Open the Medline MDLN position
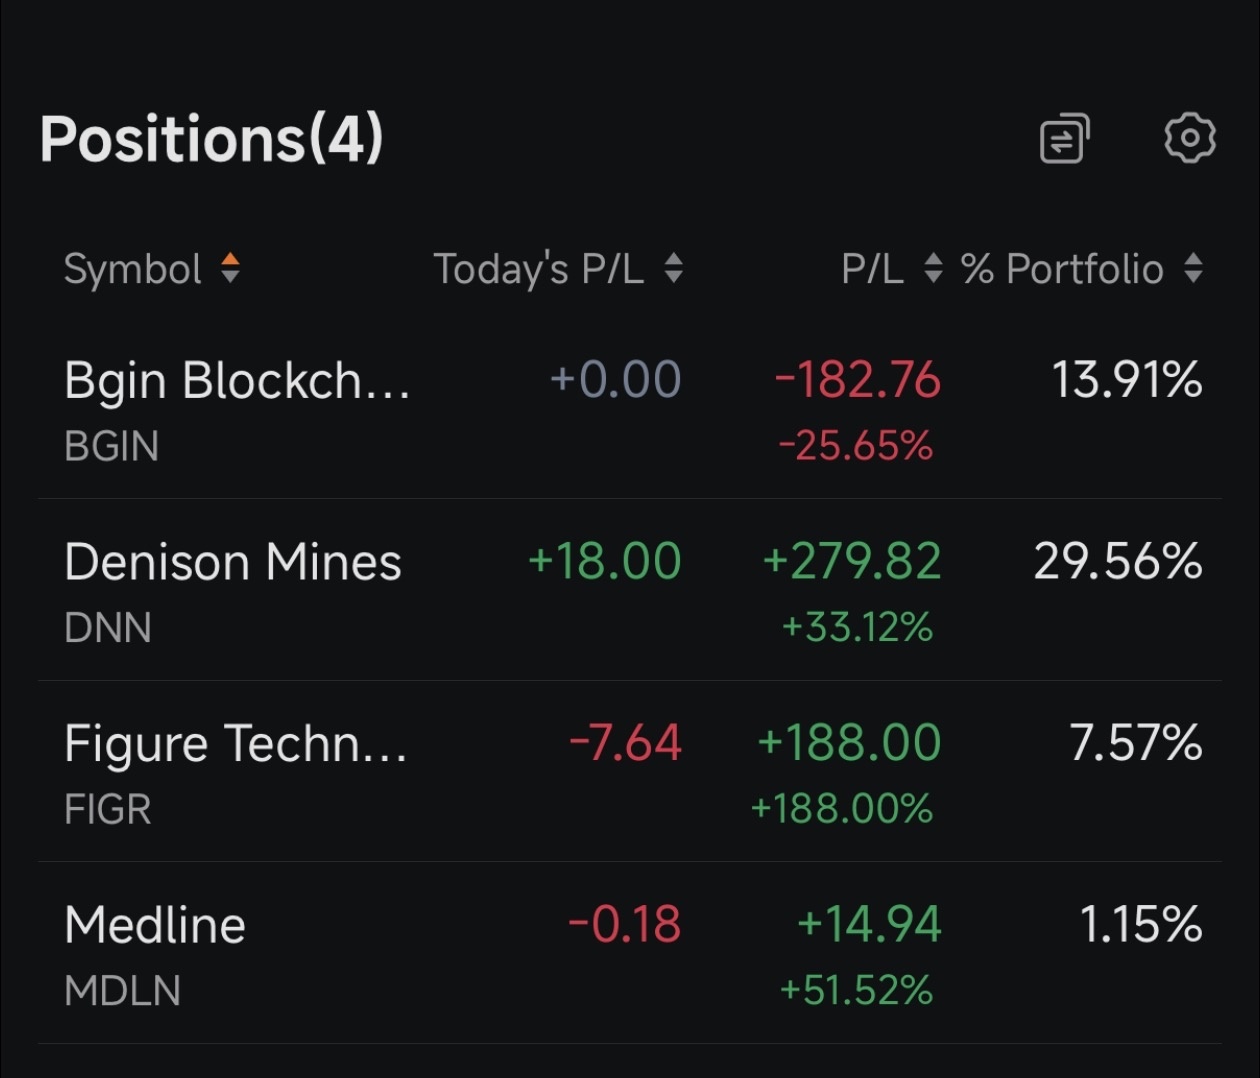The image size is (1260, 1078). pos(630,954)
